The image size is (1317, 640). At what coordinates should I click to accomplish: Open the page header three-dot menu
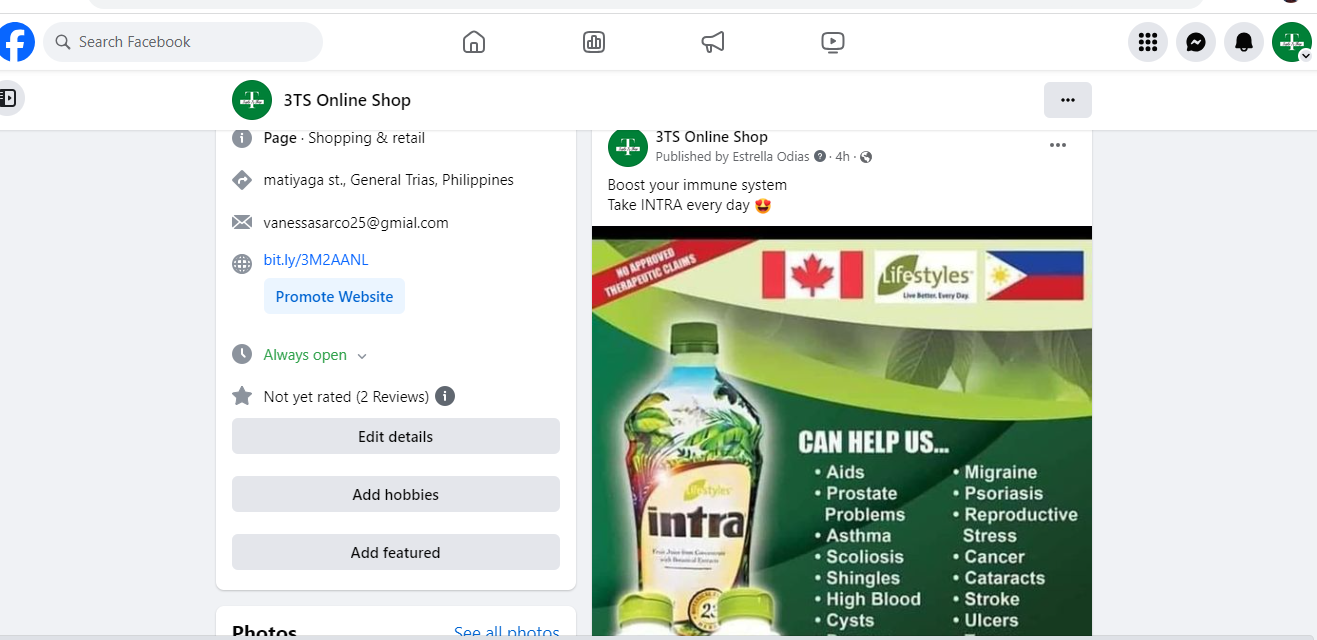[1068, 100]
